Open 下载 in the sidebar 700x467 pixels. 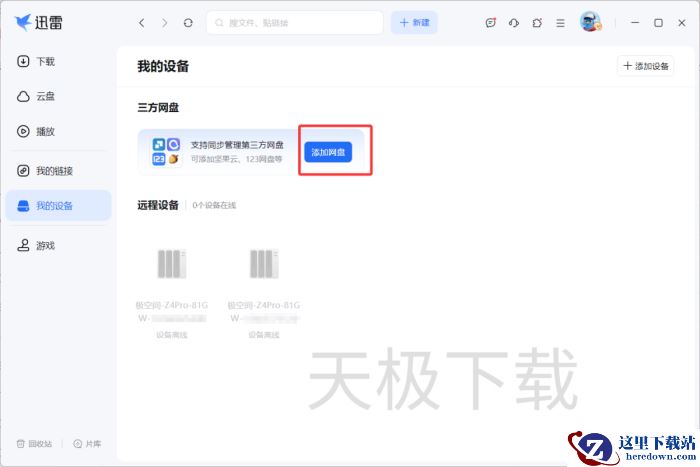(58, 61)
